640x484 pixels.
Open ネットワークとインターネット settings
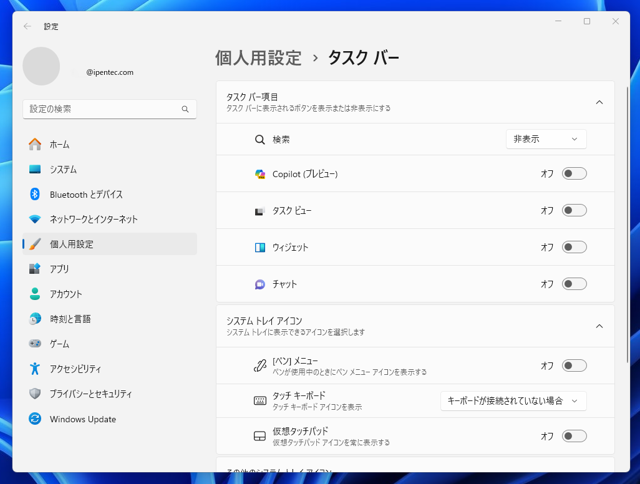(x=109, y=219)
